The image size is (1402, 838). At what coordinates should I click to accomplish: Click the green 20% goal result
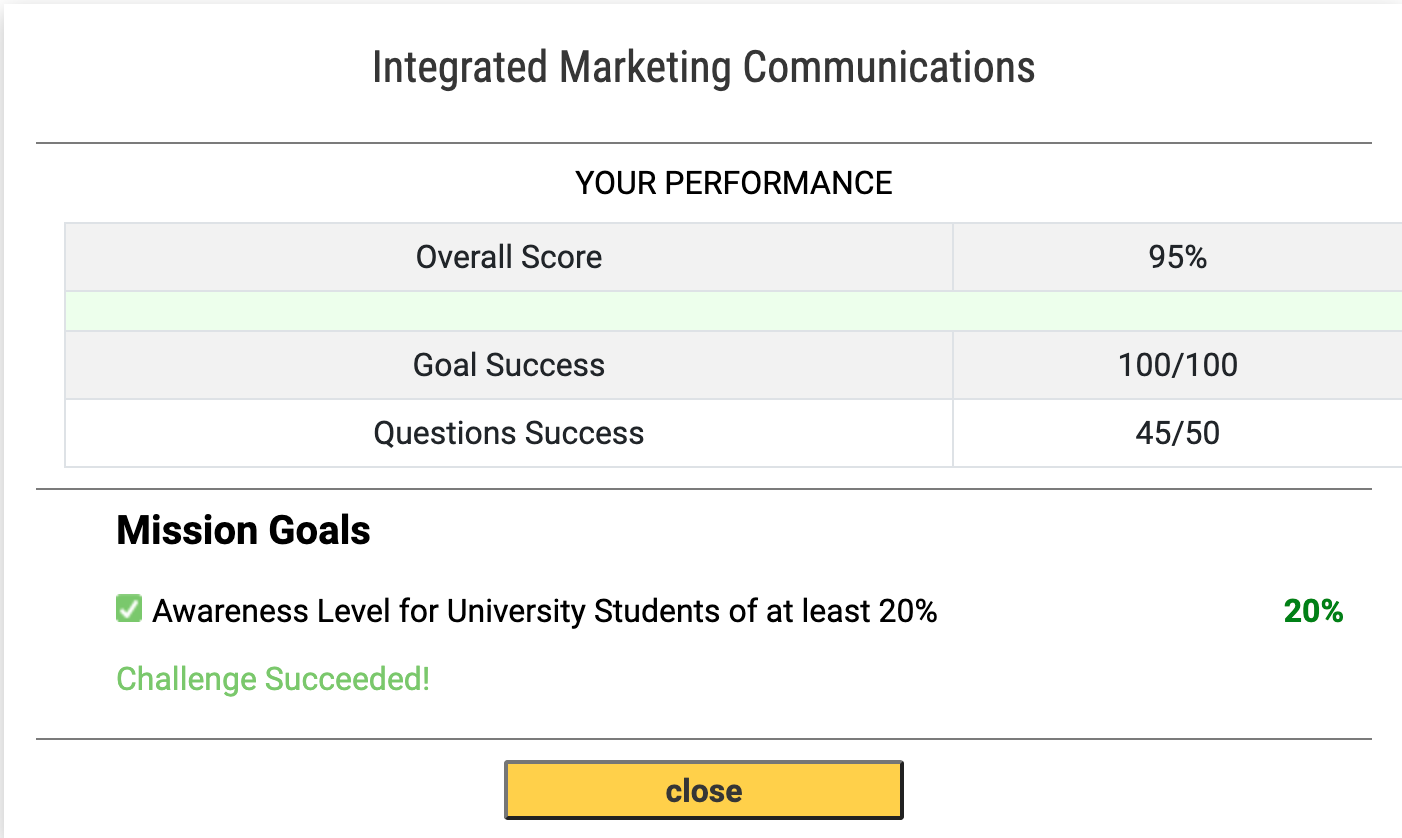point(1313,611)
